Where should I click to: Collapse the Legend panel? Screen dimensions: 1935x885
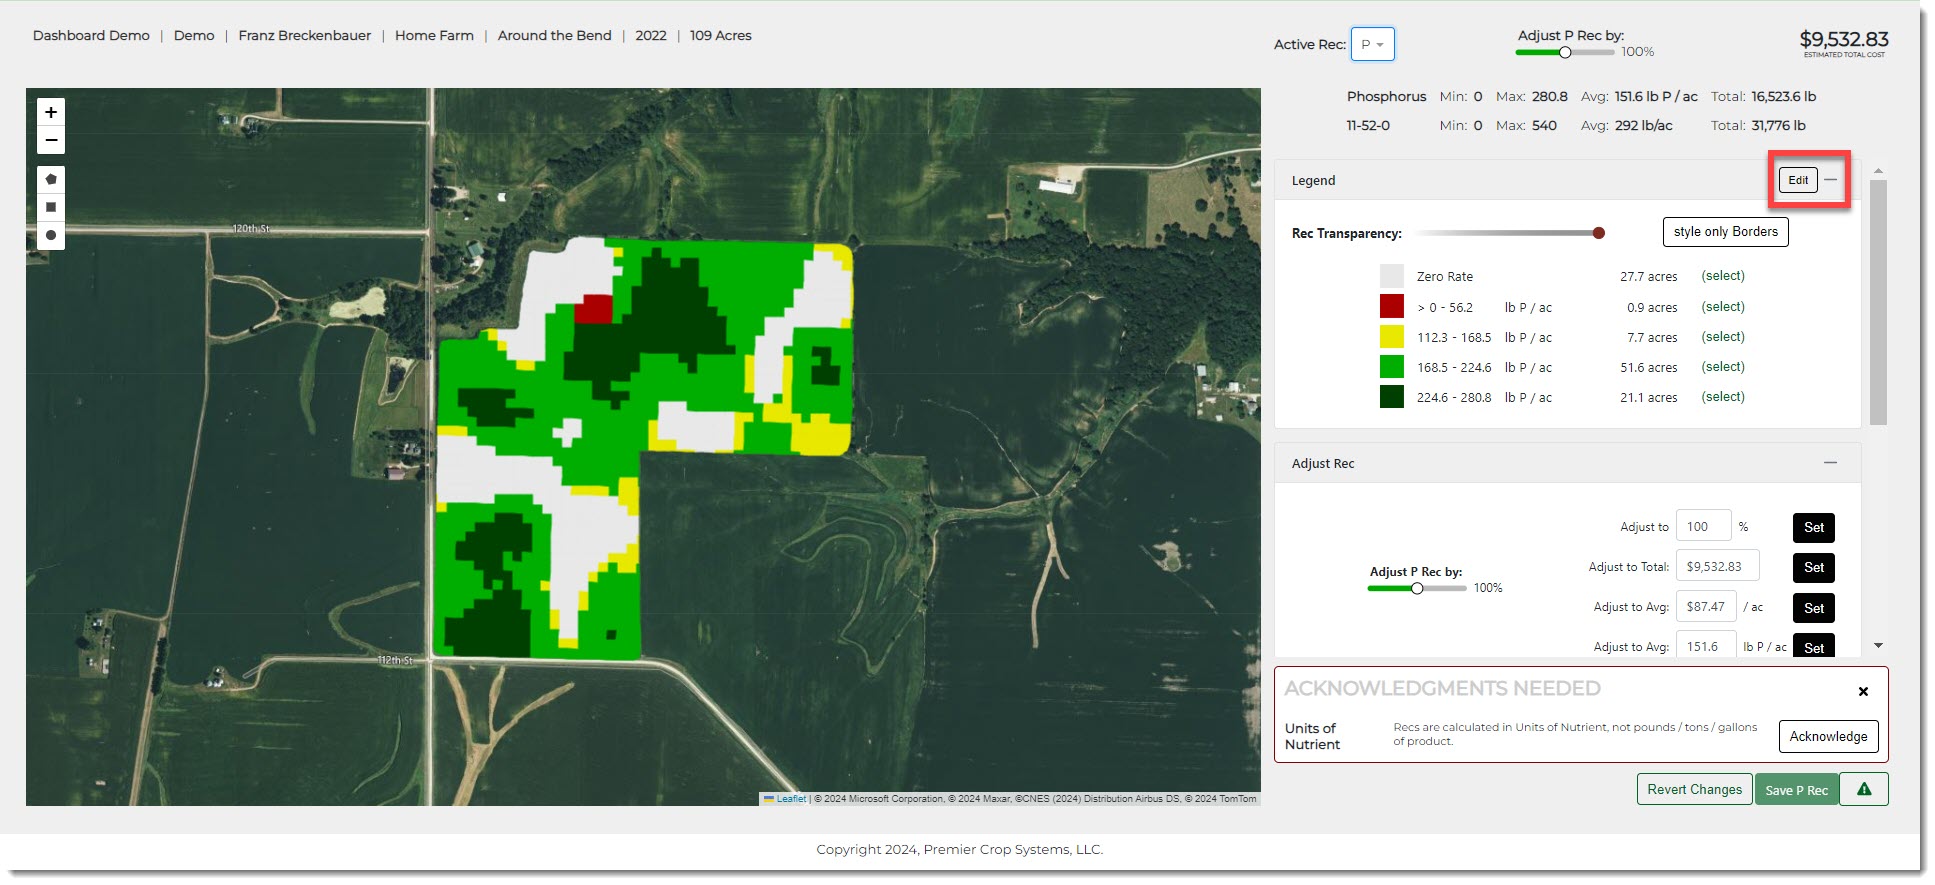point(1830,180)
